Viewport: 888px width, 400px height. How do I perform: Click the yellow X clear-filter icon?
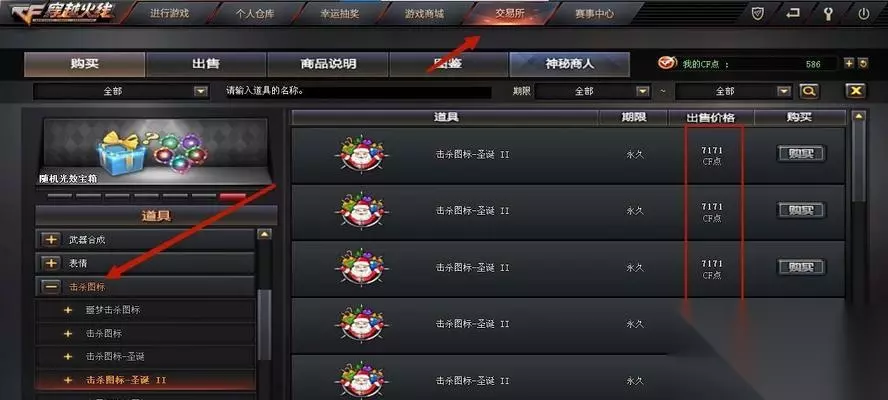pyautogui.click(x=855, y=91)
